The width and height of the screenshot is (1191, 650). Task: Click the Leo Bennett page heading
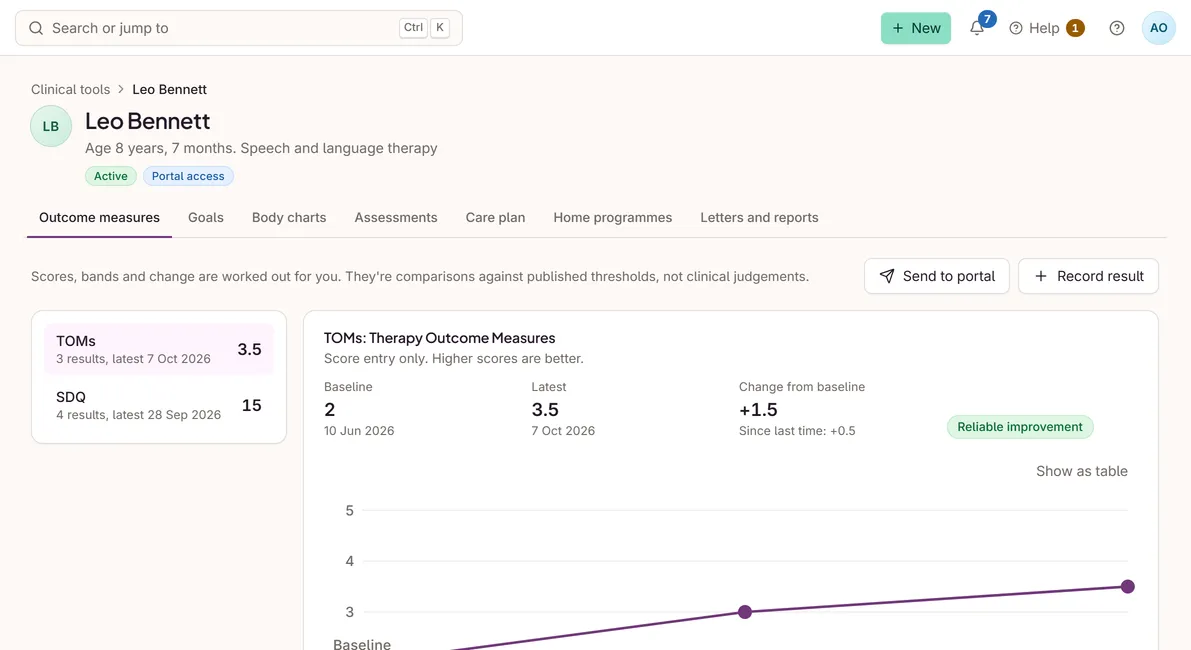[x=147, y=121]
